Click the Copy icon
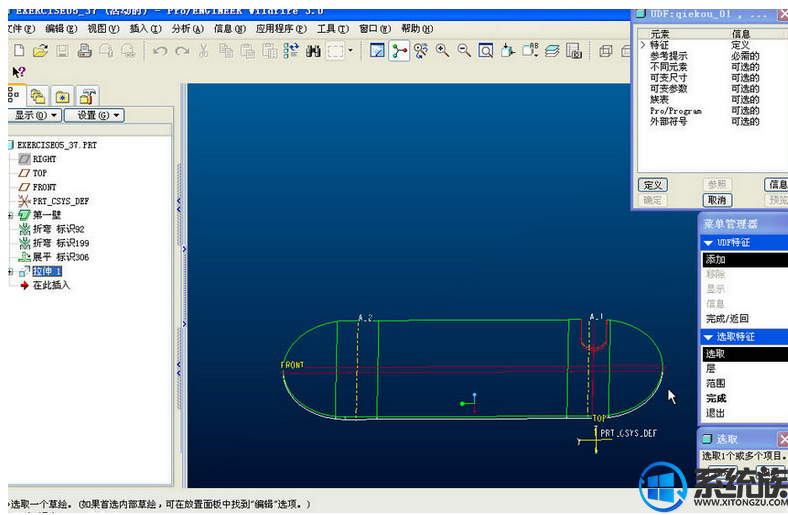Viewport: 788px width, 515px height. tap(226, 51)
